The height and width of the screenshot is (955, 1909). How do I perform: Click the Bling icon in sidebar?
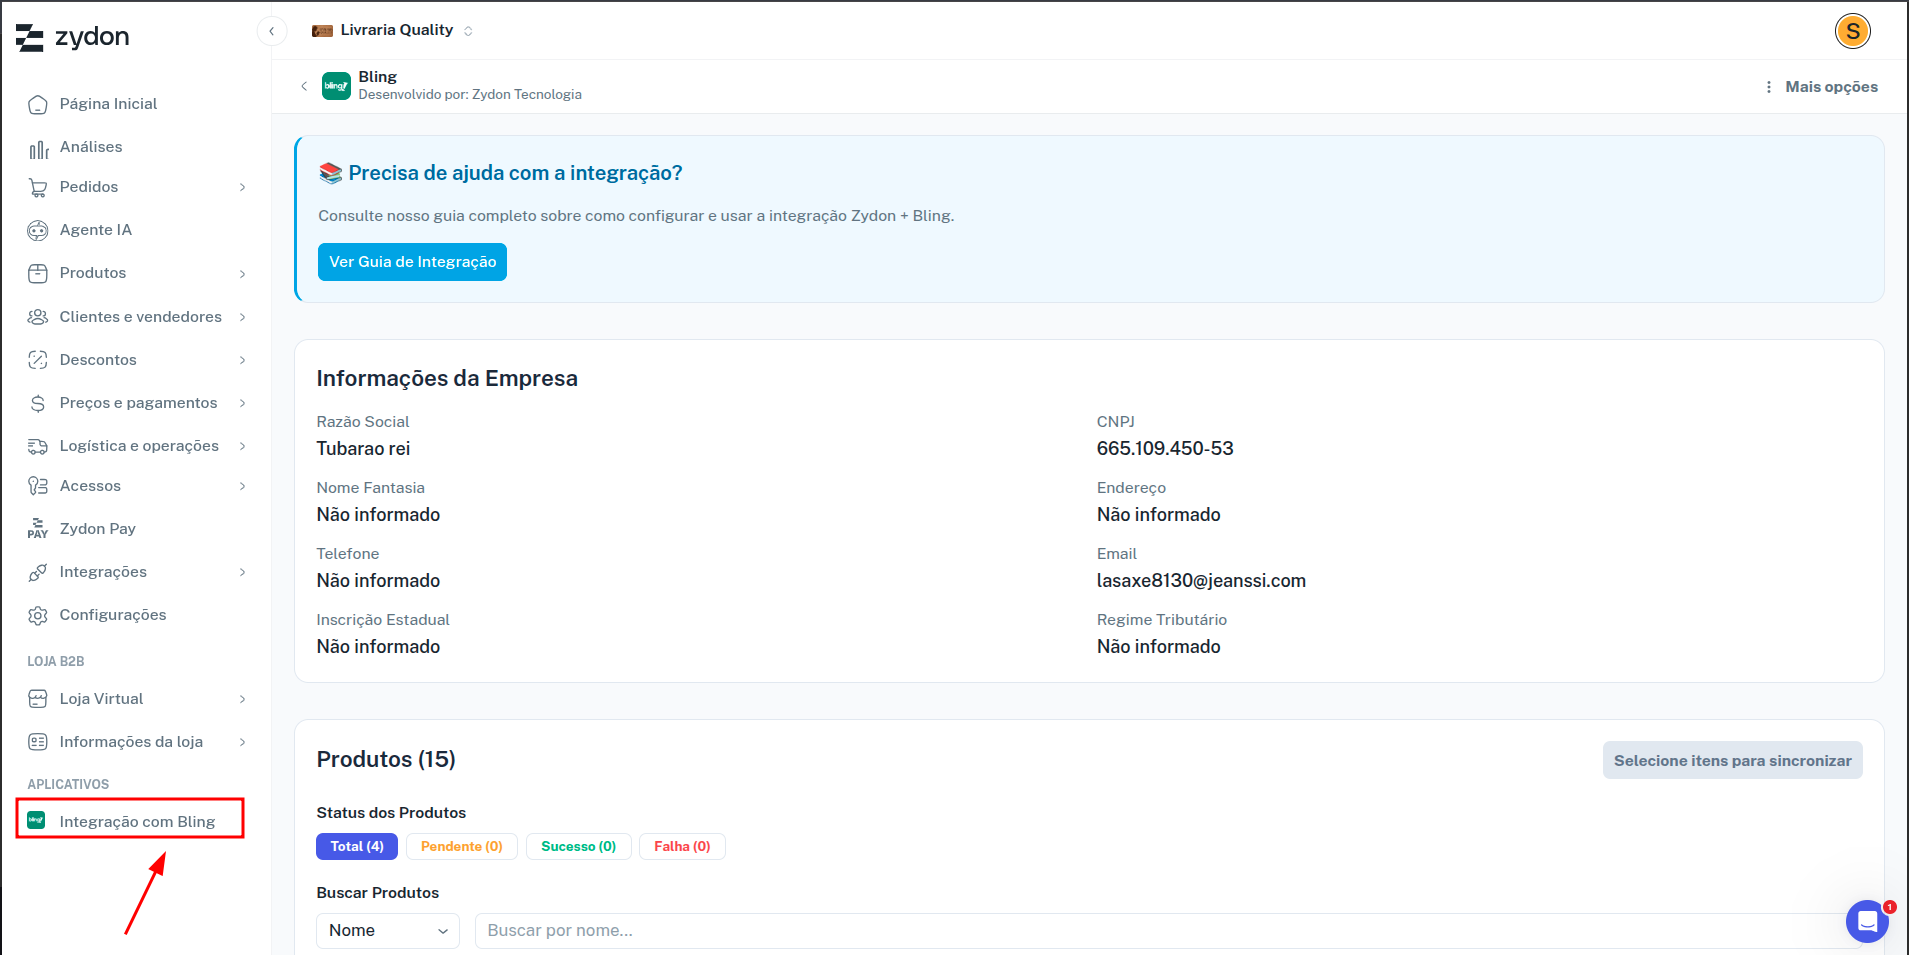point(37,821)
